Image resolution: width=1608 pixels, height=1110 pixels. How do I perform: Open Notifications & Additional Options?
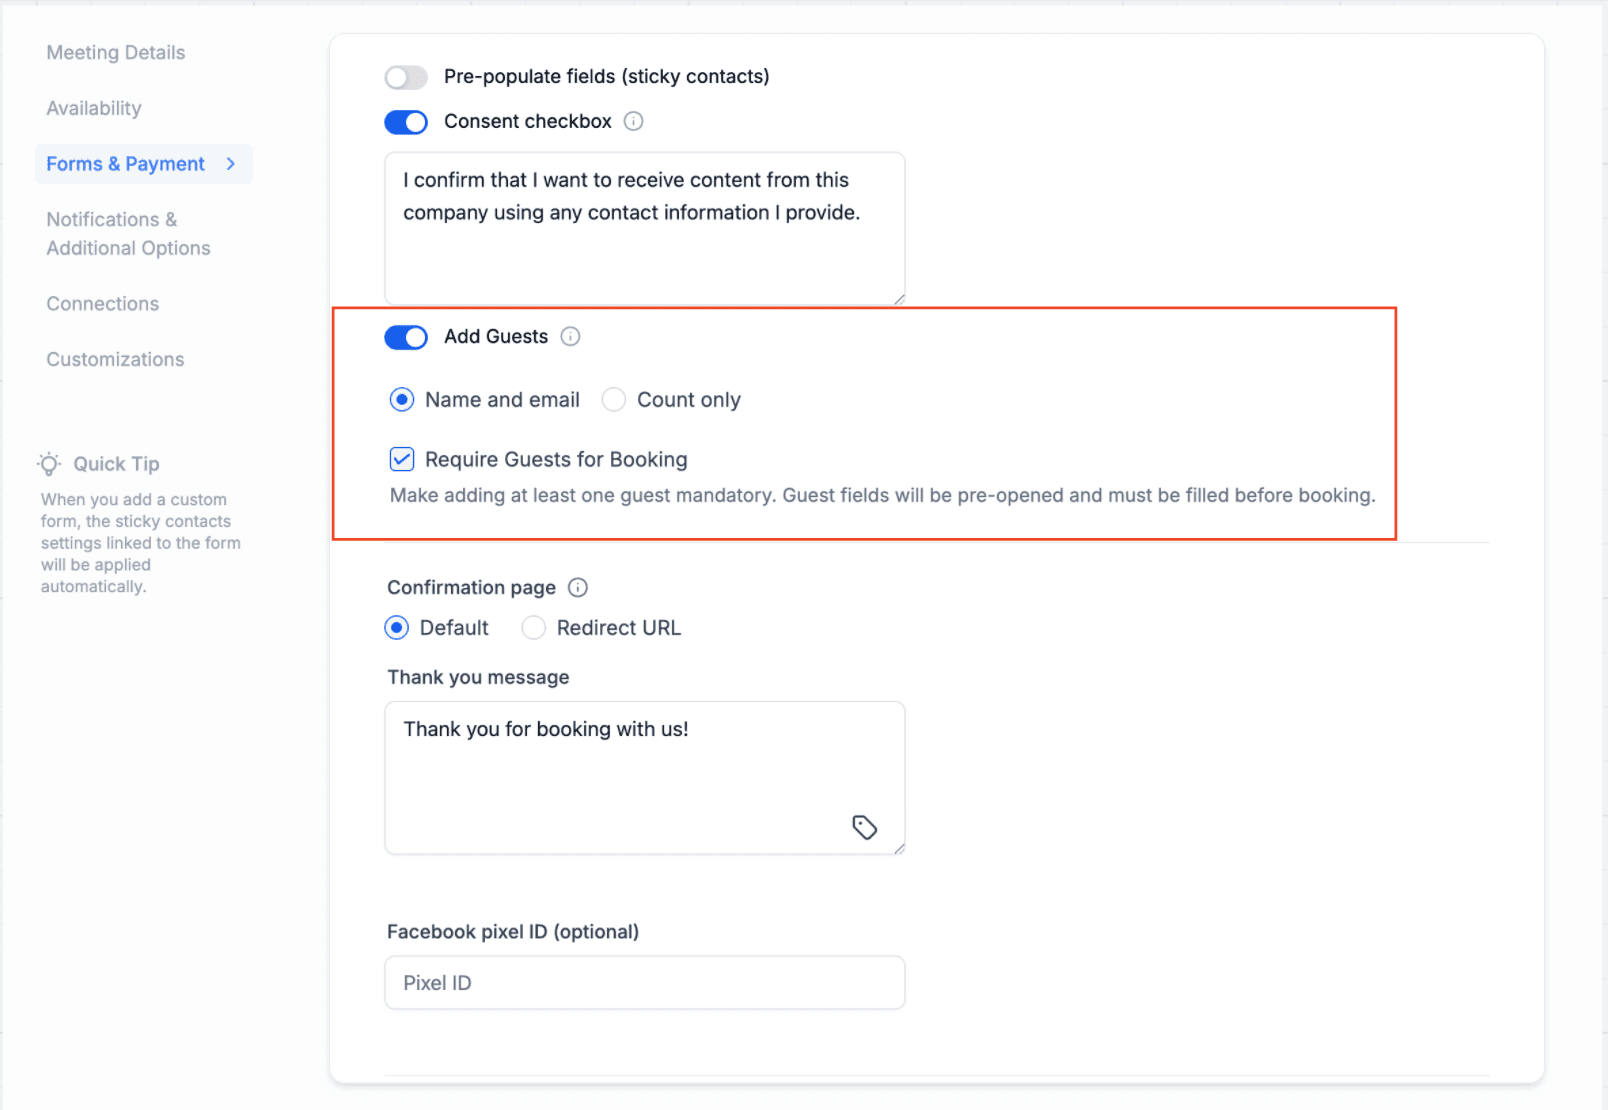[129, 233]
